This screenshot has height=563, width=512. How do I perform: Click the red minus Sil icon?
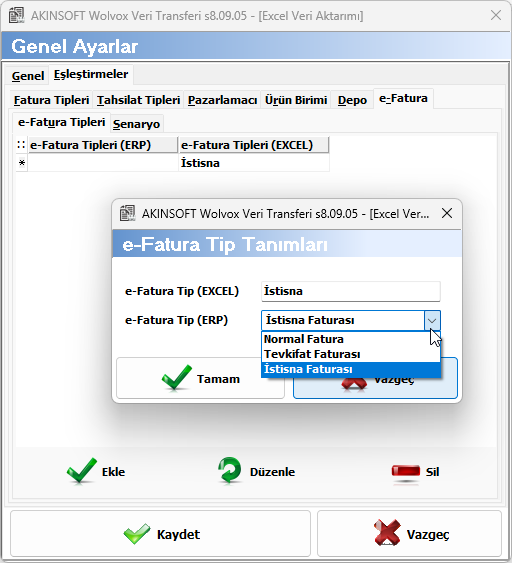coord(406,471)
